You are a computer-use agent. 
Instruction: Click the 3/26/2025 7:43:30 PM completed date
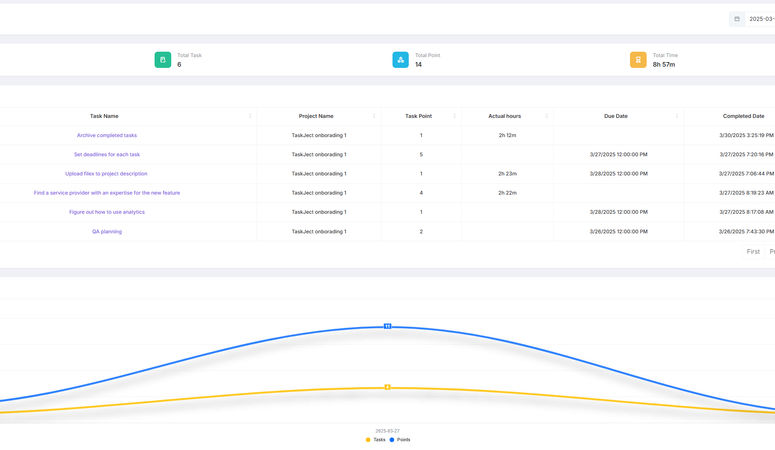pyautogui.click(x=746, y=231)
